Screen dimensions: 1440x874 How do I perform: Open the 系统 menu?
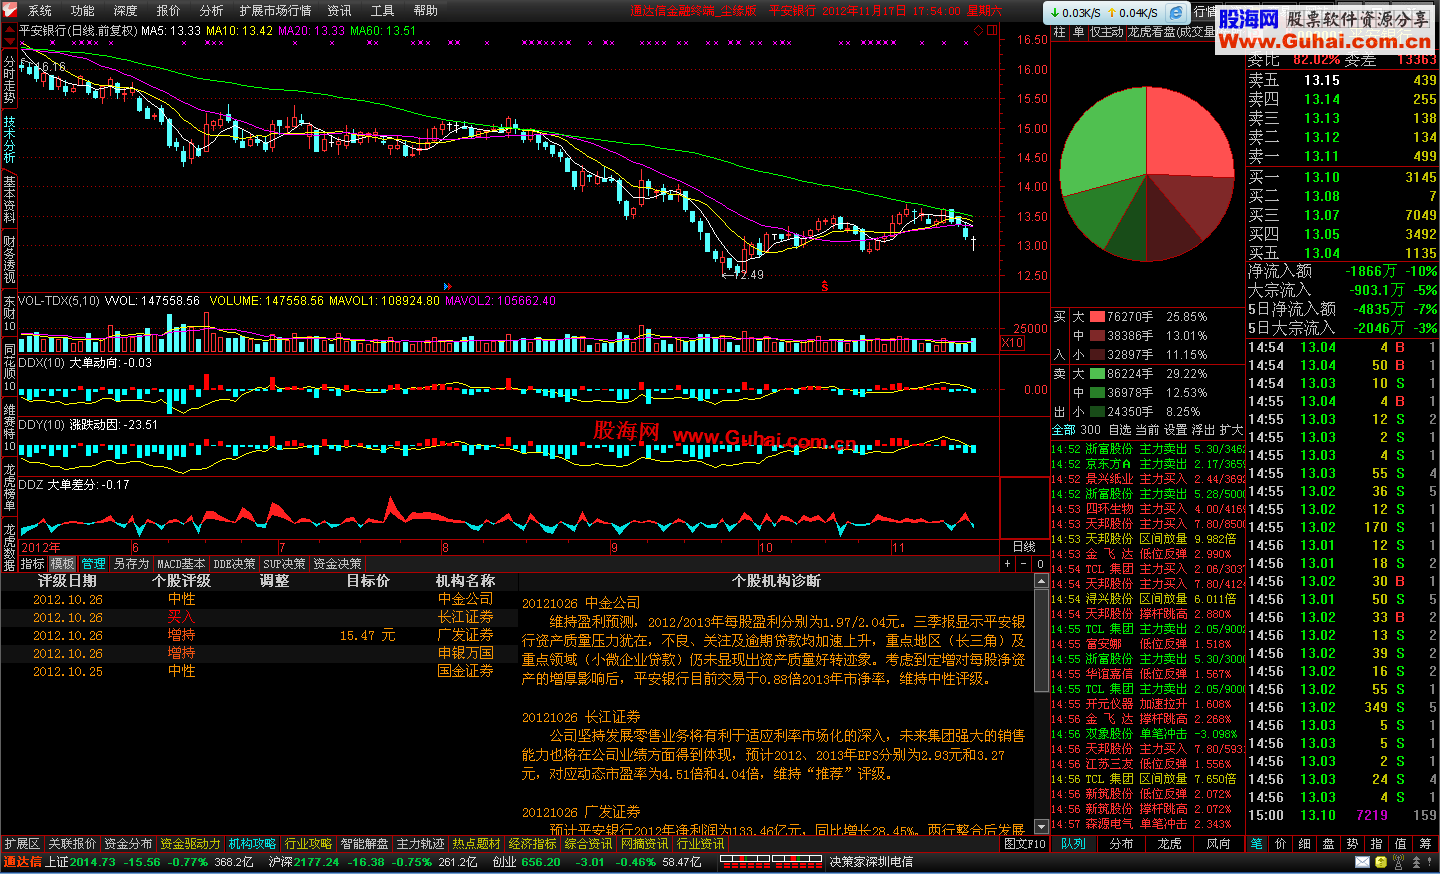(39, 11)
